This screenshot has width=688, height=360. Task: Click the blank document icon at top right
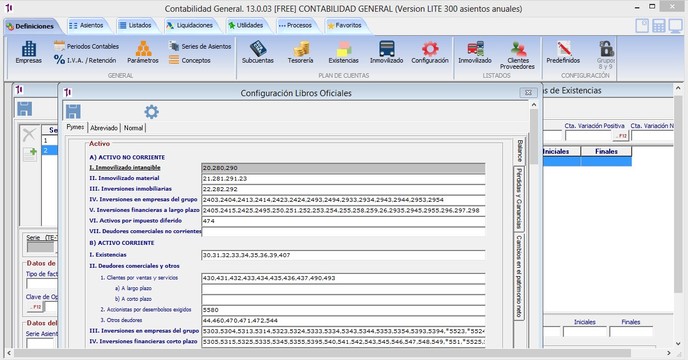pos(642,26)
